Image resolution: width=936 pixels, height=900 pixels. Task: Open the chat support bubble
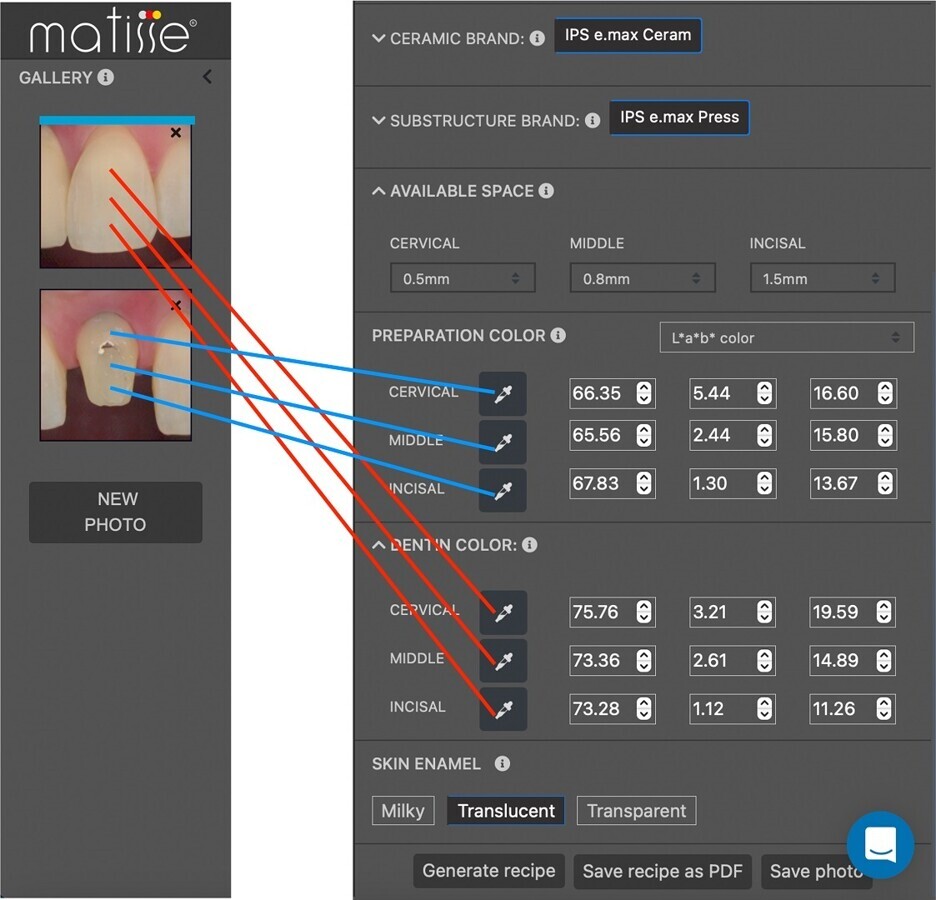tap(880, 845)
